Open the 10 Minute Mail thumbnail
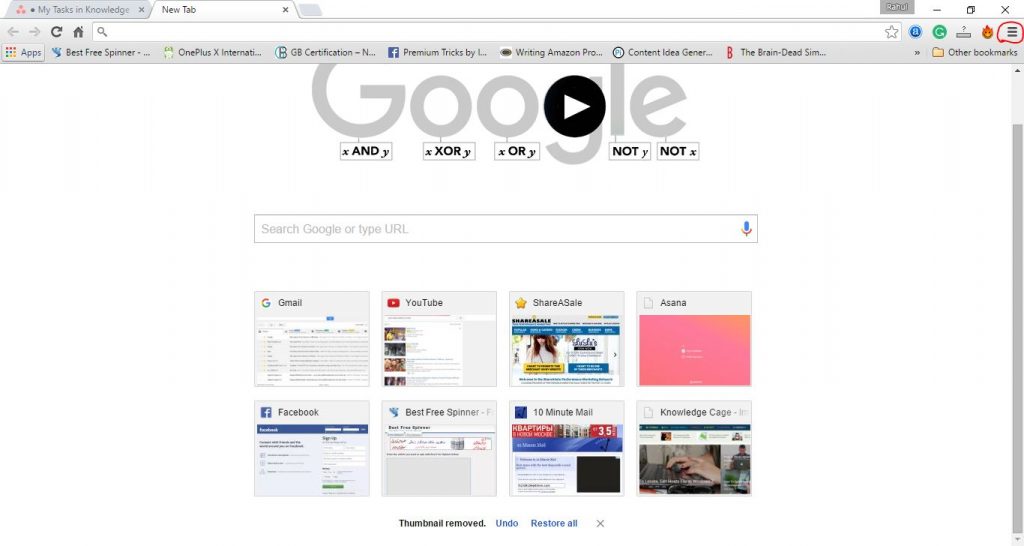Screen dimensions: 1024x546 [x=566, y=449]
